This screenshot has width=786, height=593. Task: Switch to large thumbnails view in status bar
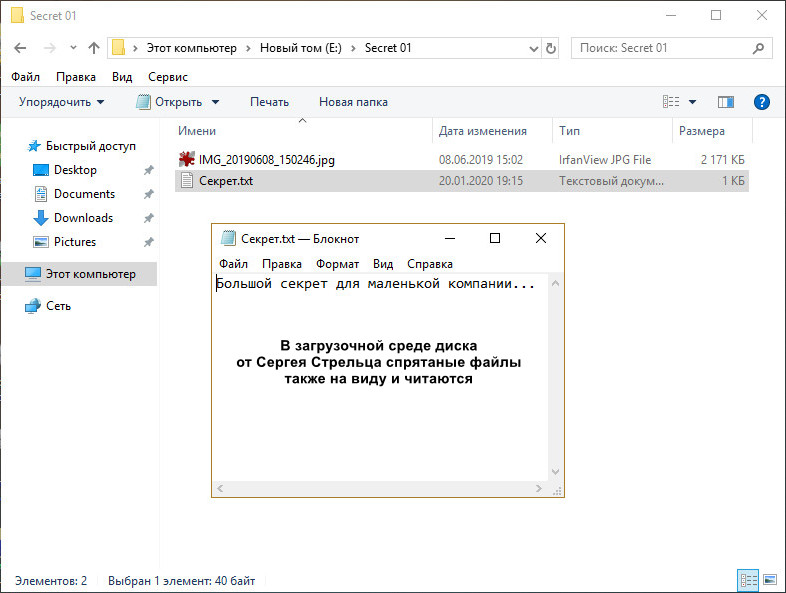(770, 580)
